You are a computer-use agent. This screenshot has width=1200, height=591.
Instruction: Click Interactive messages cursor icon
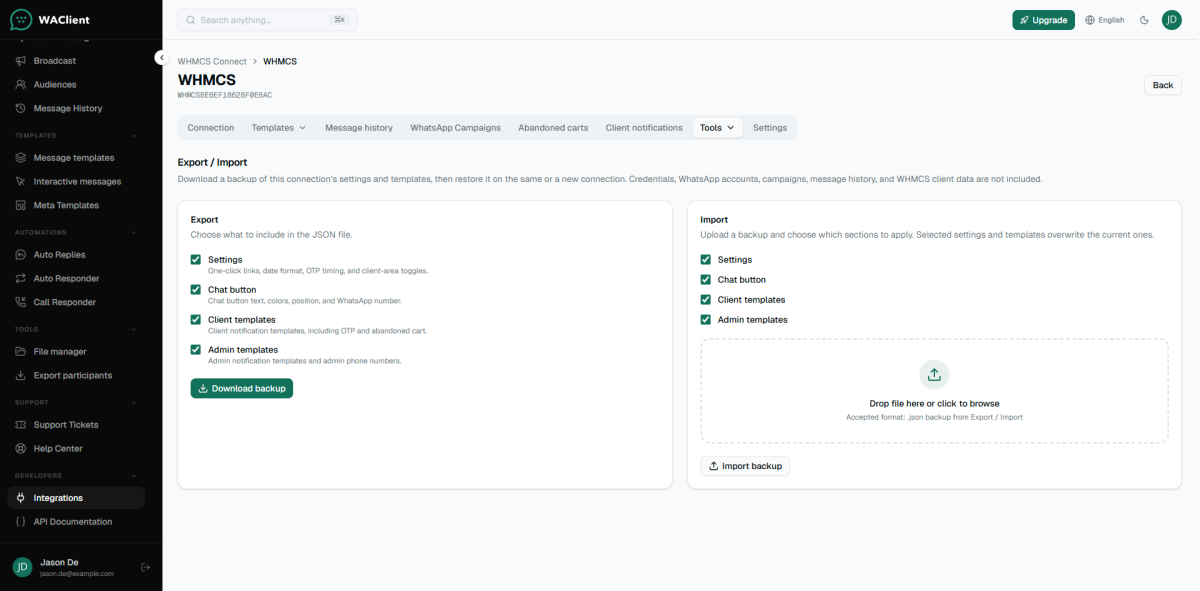[x=21, y=182]
